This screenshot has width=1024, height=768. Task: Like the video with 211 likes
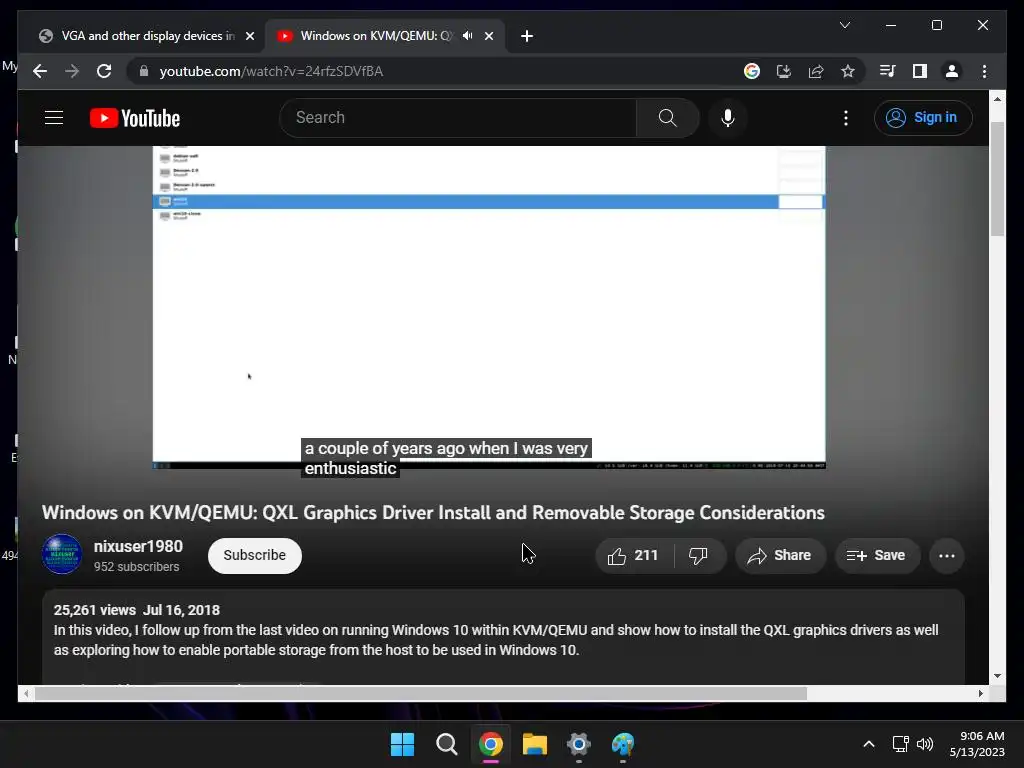(633, 556)
